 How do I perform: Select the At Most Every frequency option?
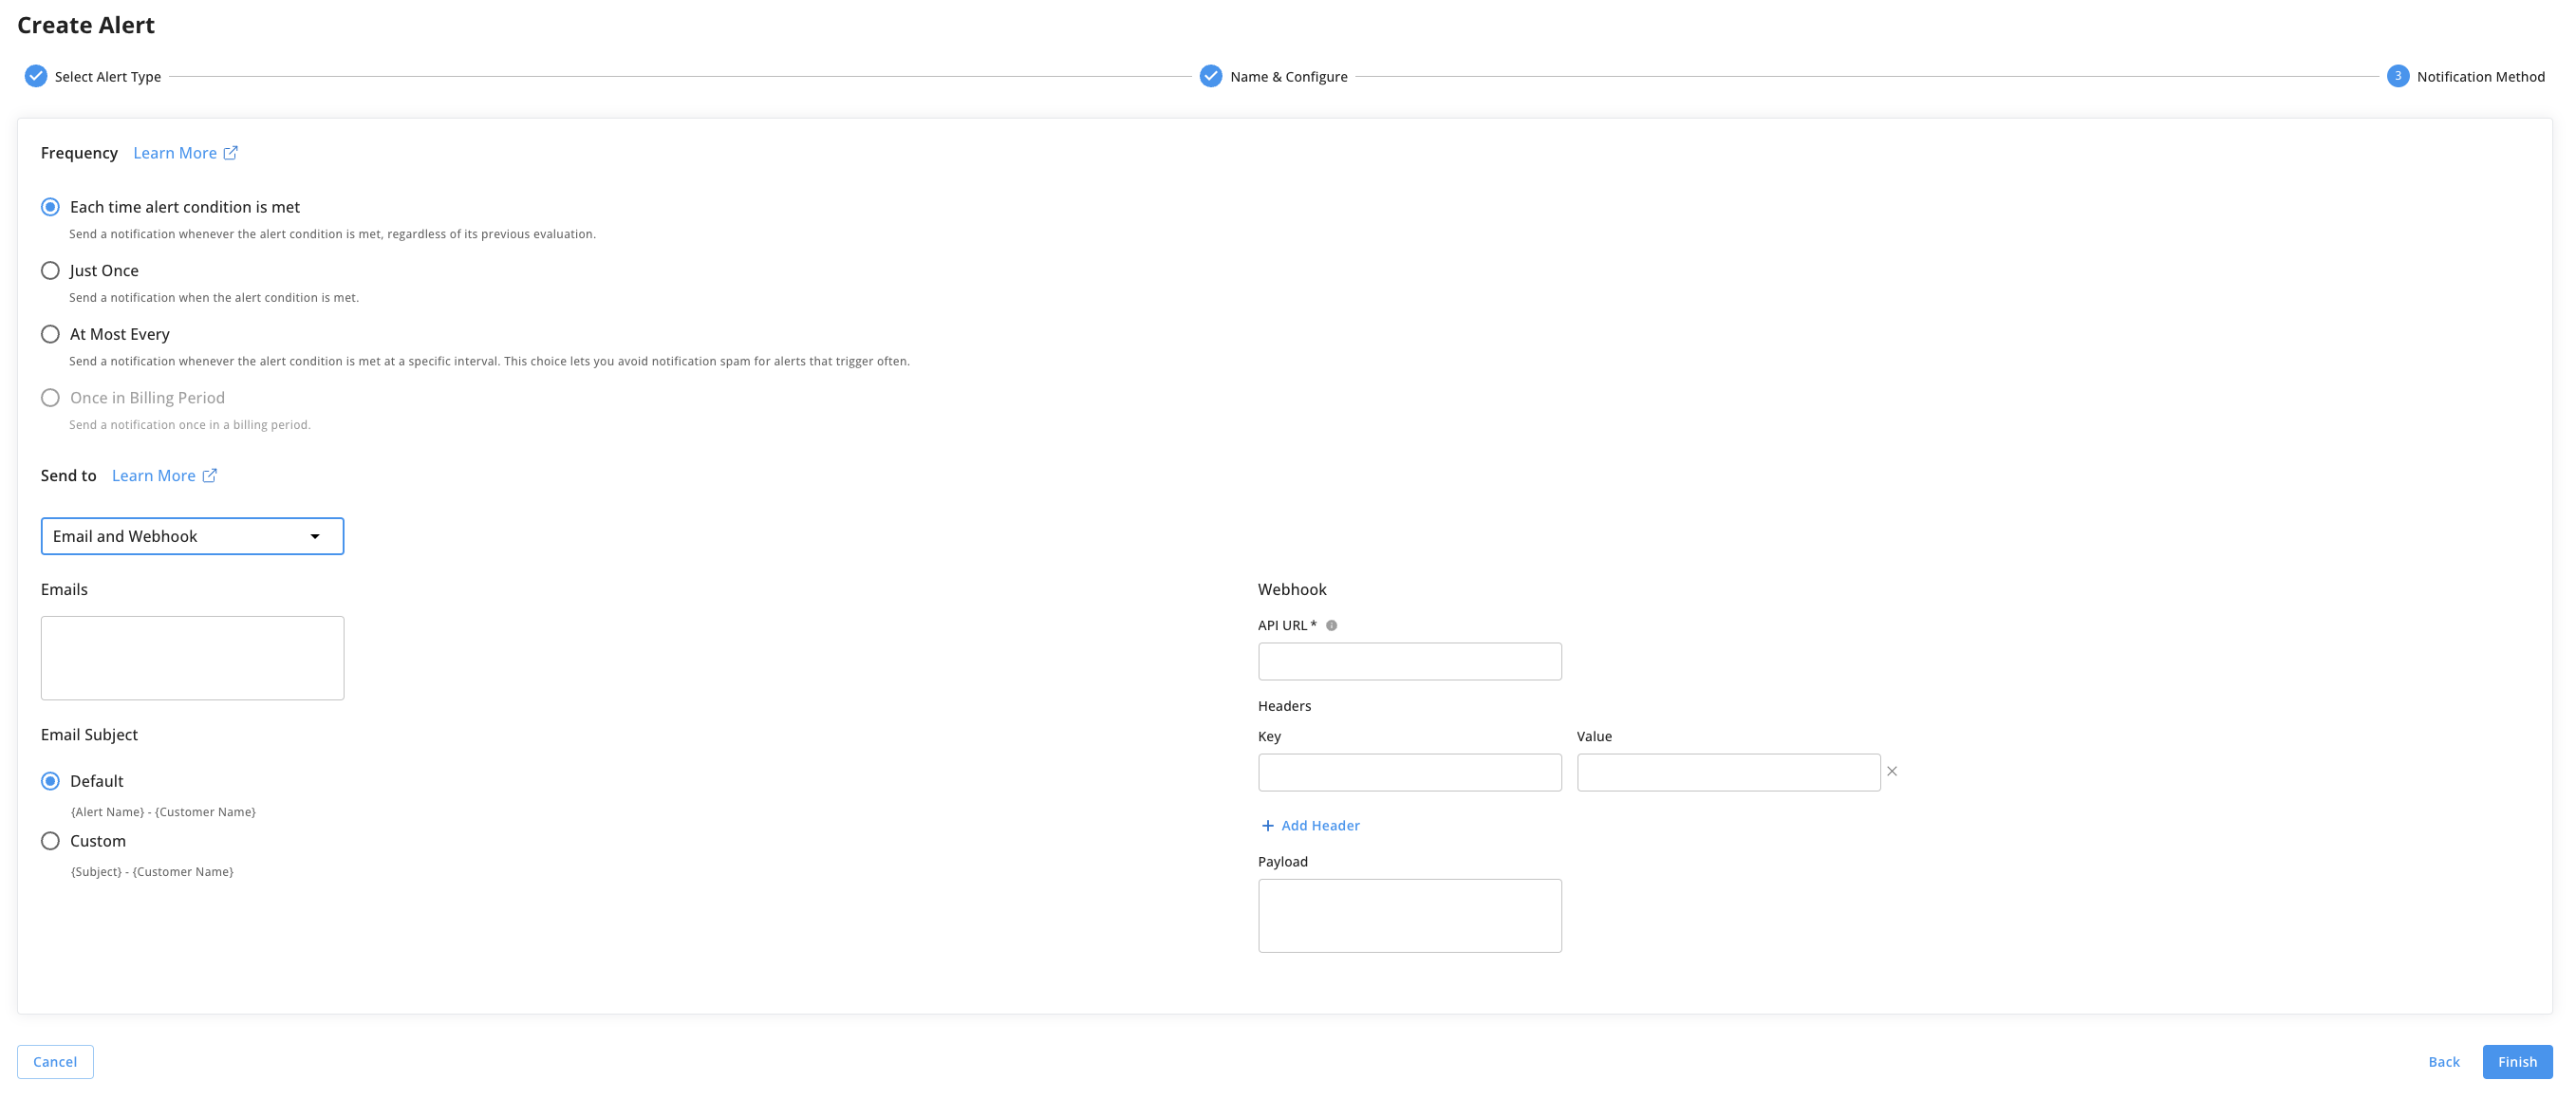[x=50, y=334]
